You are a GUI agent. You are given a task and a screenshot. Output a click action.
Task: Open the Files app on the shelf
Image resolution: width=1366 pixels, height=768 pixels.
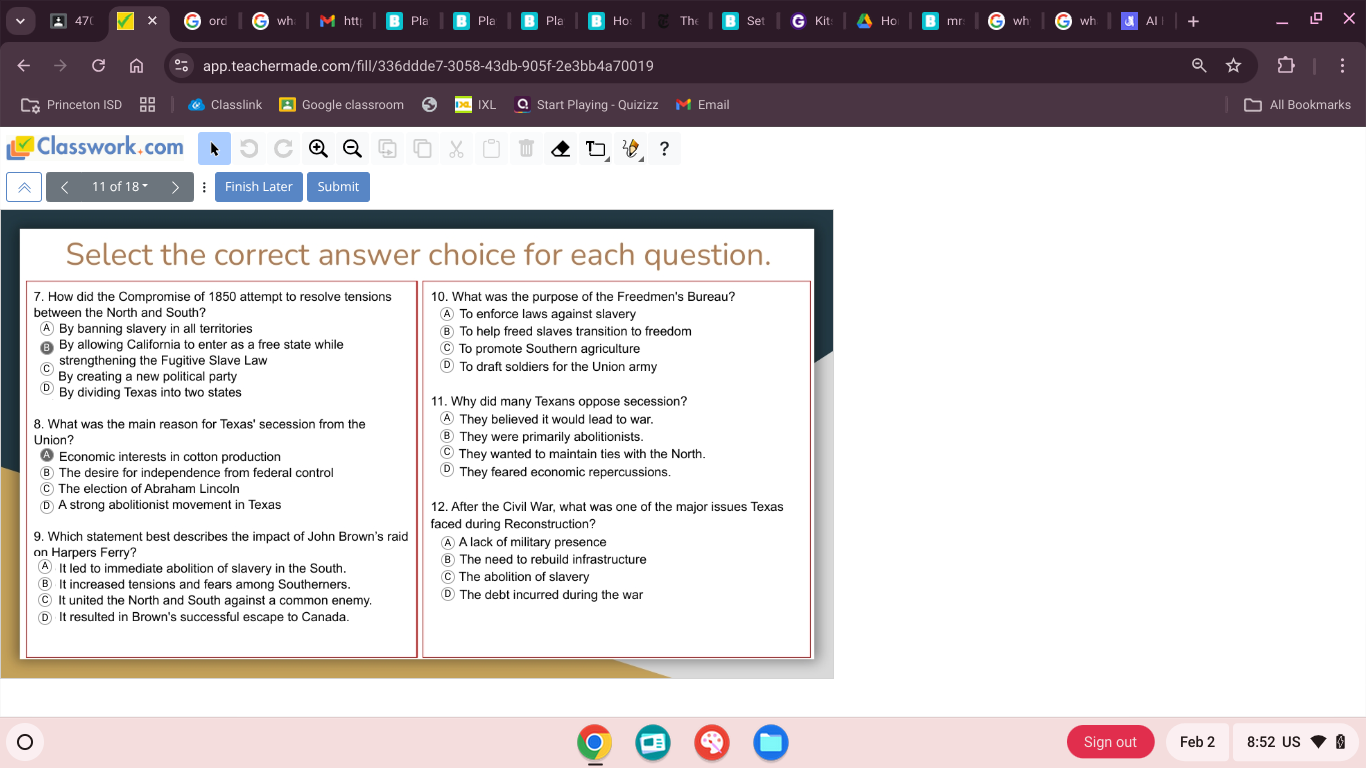(771, 742)
